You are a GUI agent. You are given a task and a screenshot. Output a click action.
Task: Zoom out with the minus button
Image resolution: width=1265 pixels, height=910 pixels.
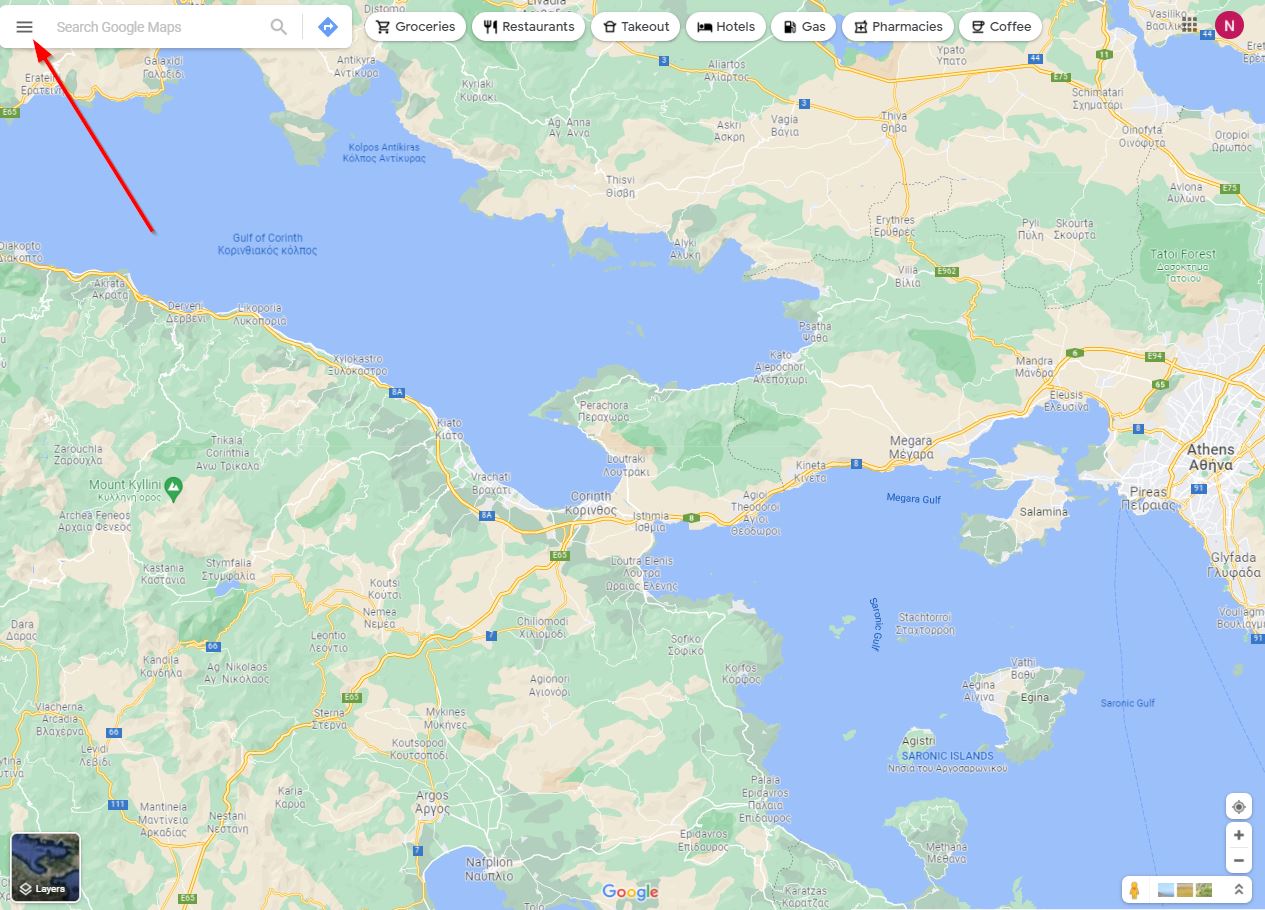[x=1239, y=860]
